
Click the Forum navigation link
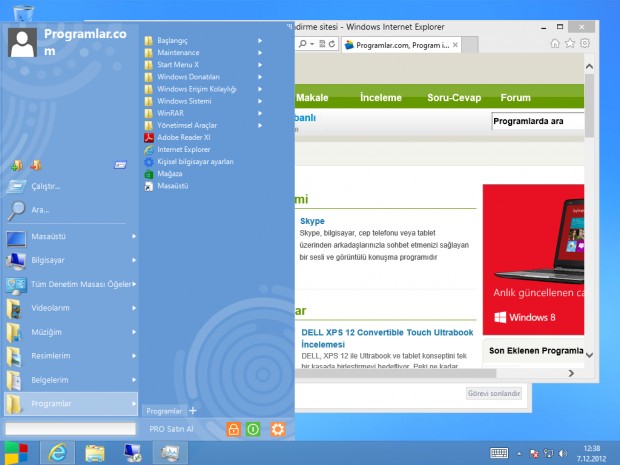coord(515,98)
